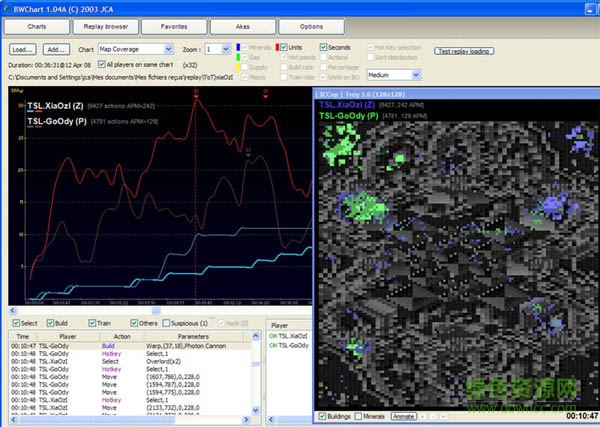
Task: Click the Minerals color swatch
Action: [239, 47]
